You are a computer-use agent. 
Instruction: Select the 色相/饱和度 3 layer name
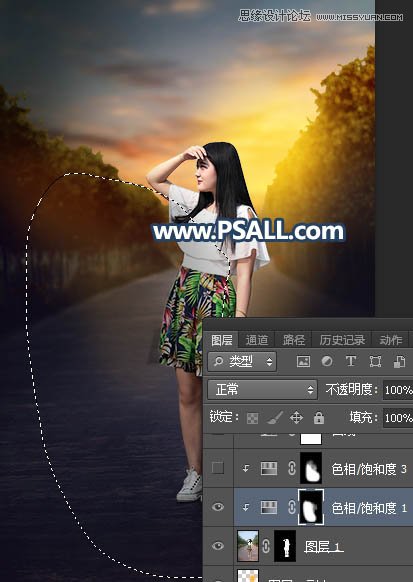(x=369, y=469)
